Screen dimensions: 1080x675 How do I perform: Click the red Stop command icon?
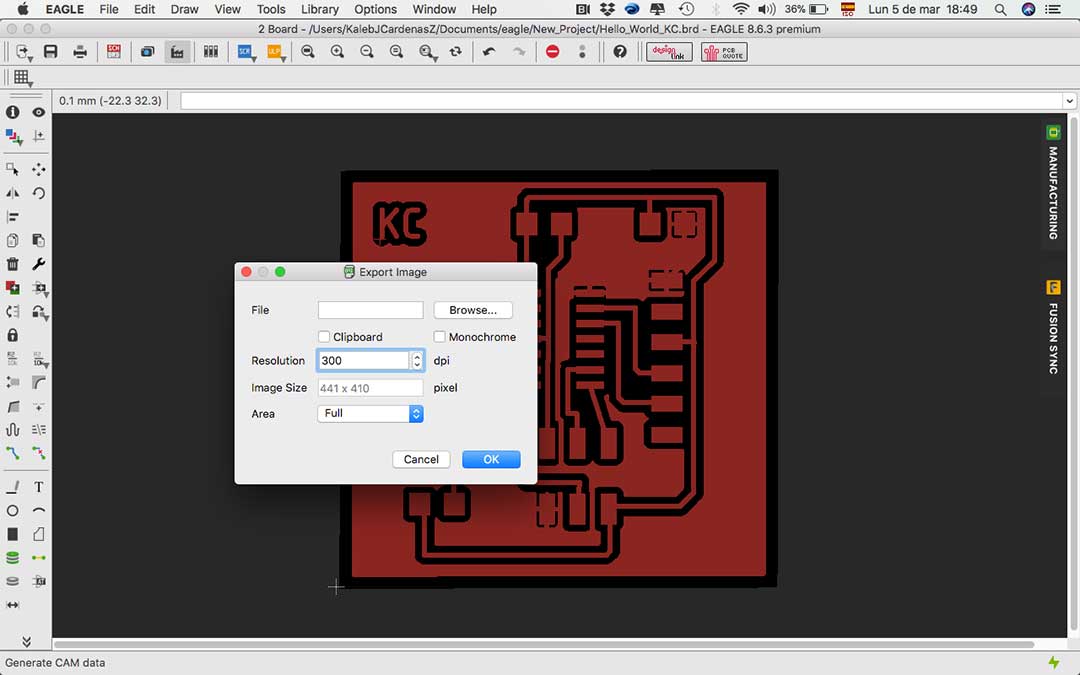553,52
